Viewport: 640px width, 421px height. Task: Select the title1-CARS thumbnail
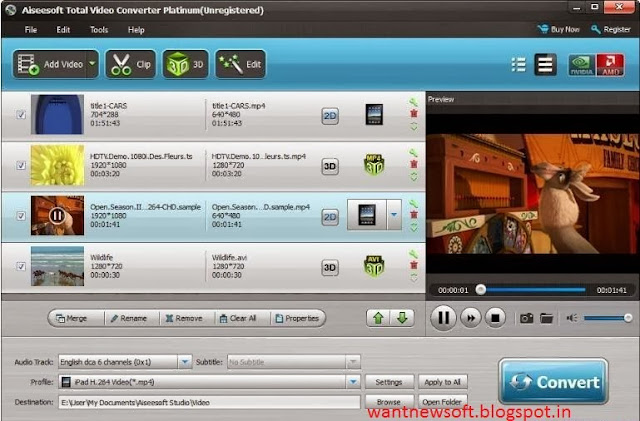click(58, 114)
